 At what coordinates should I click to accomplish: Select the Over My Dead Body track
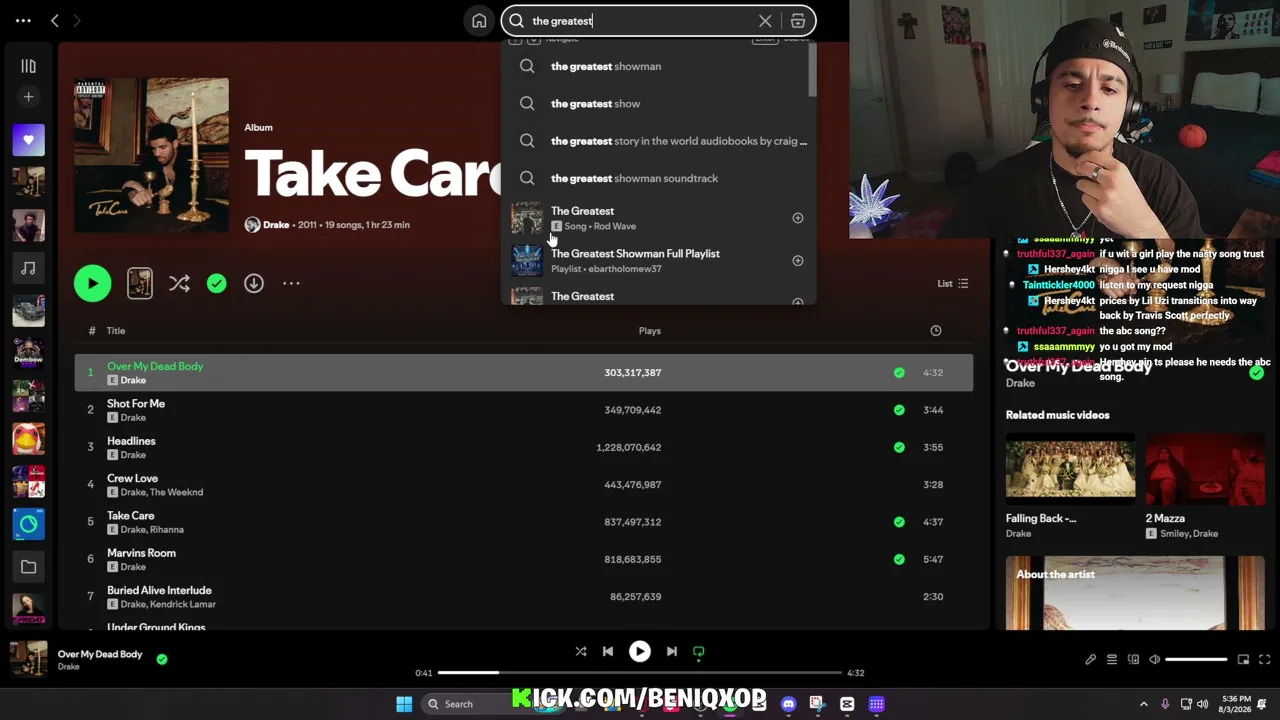tap(523, 373)
